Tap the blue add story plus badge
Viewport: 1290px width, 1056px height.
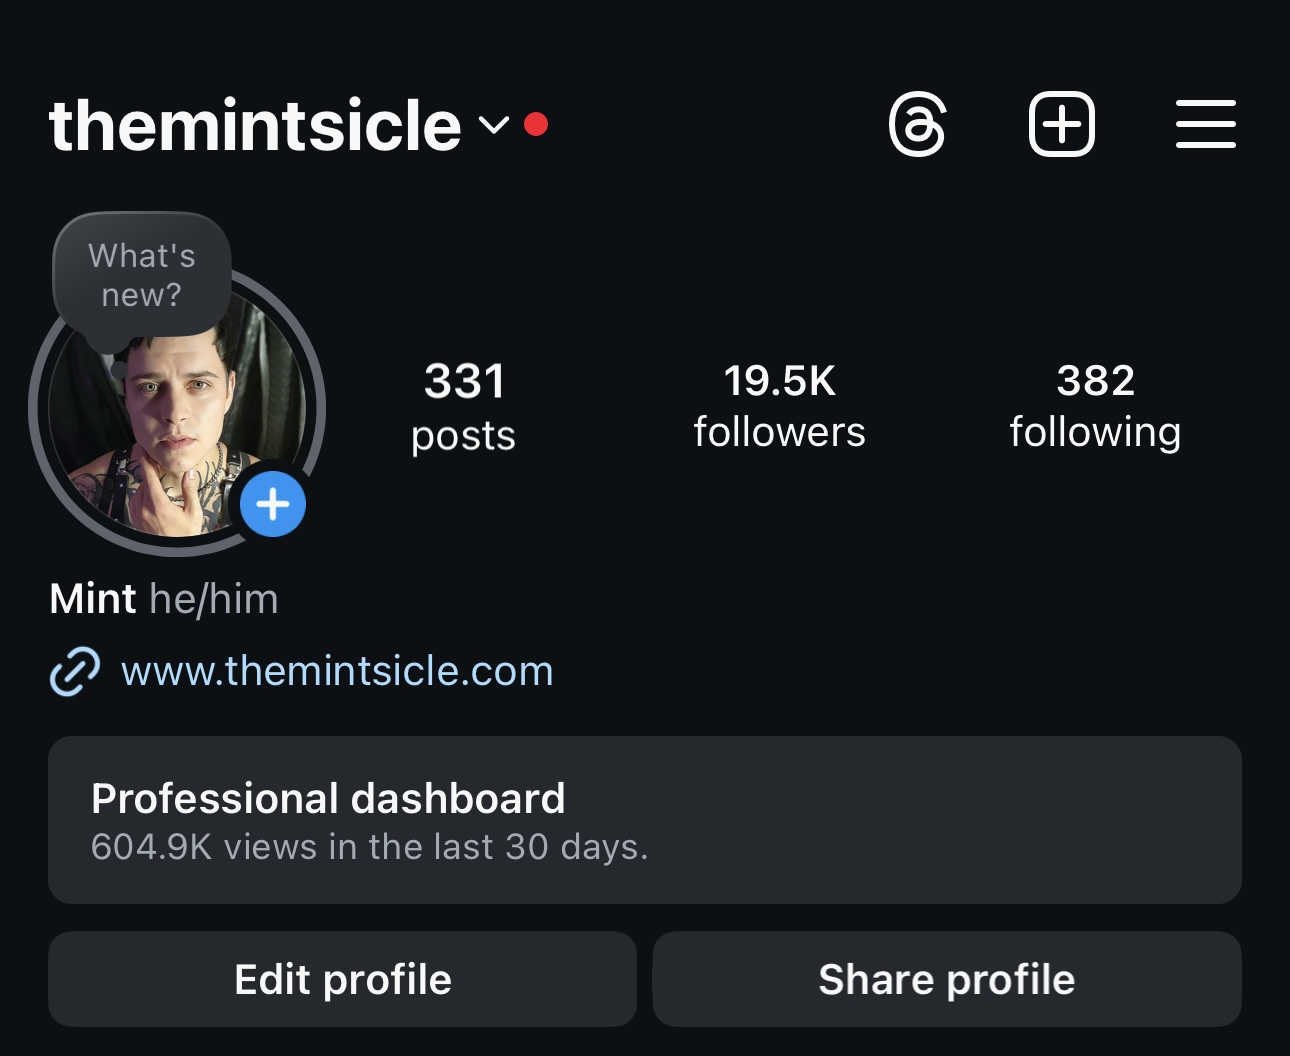(273, 504)
